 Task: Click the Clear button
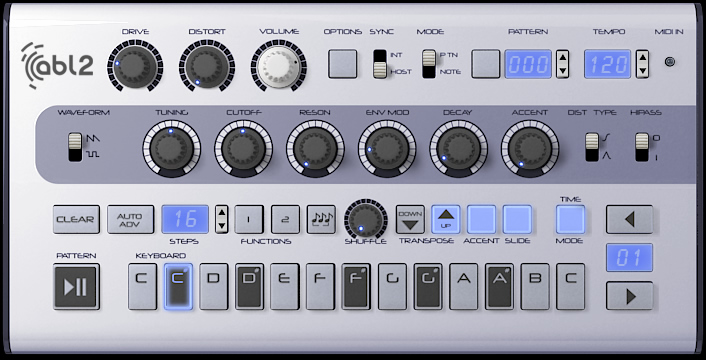click(x=76, y=219)
